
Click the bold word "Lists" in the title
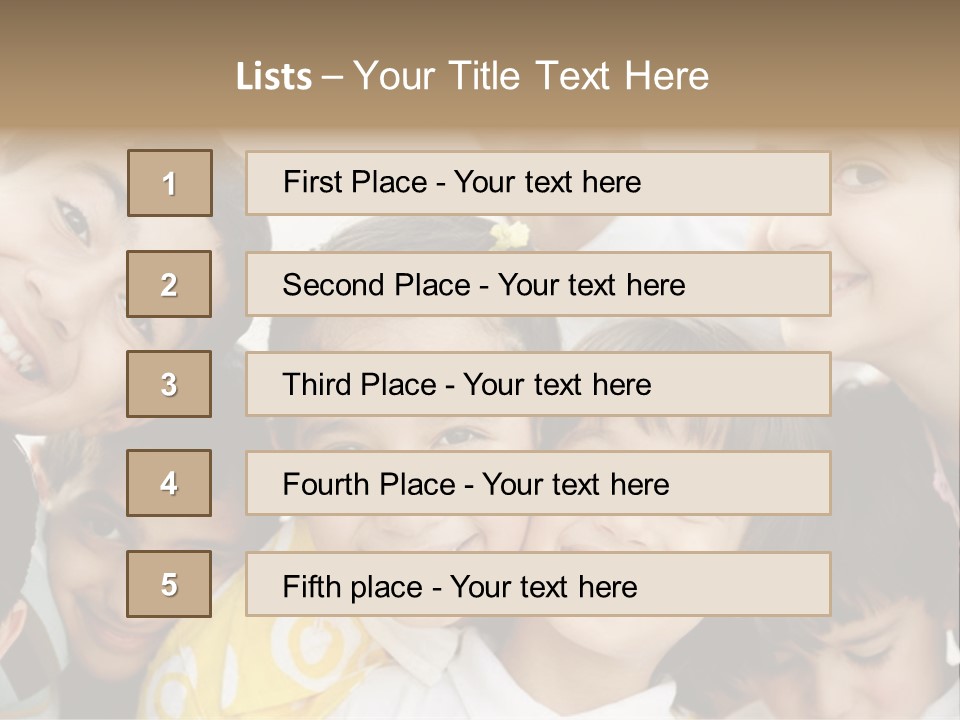273,77
